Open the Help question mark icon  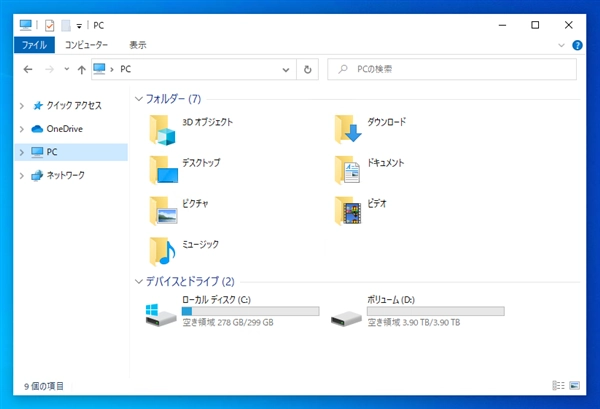coord(577,45)
